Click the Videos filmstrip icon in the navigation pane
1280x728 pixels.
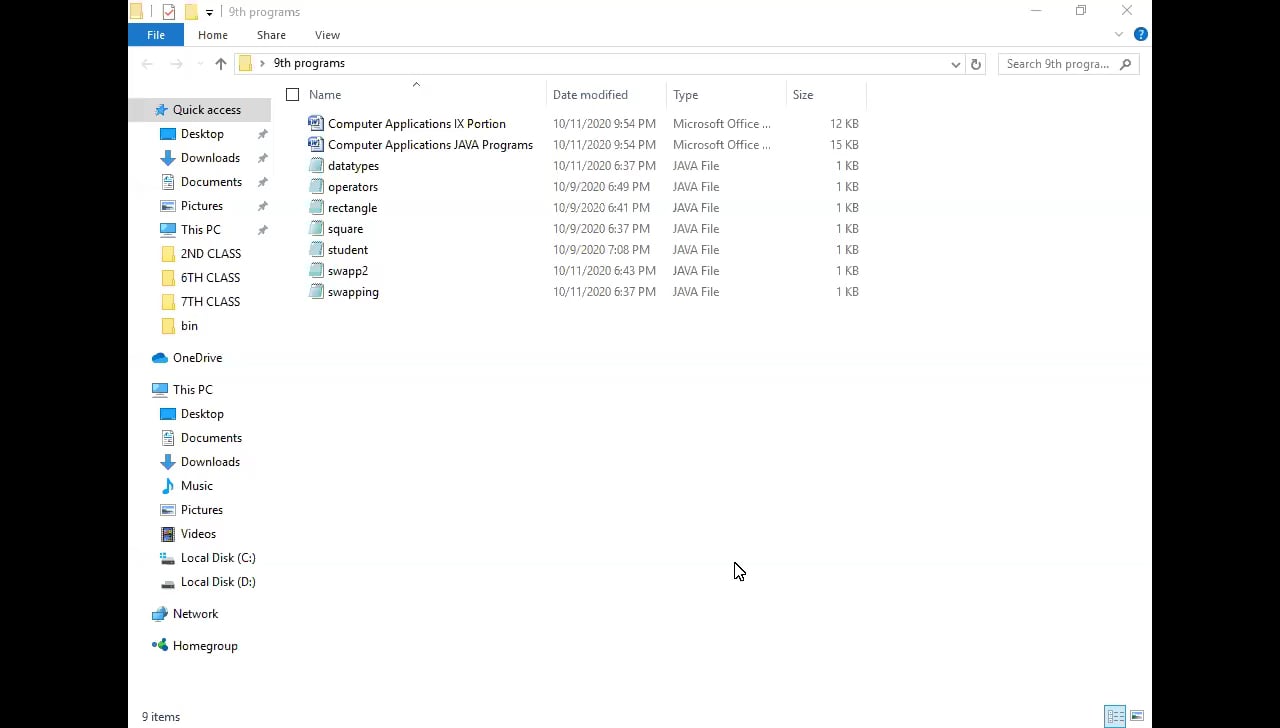(x=168, y=534)
